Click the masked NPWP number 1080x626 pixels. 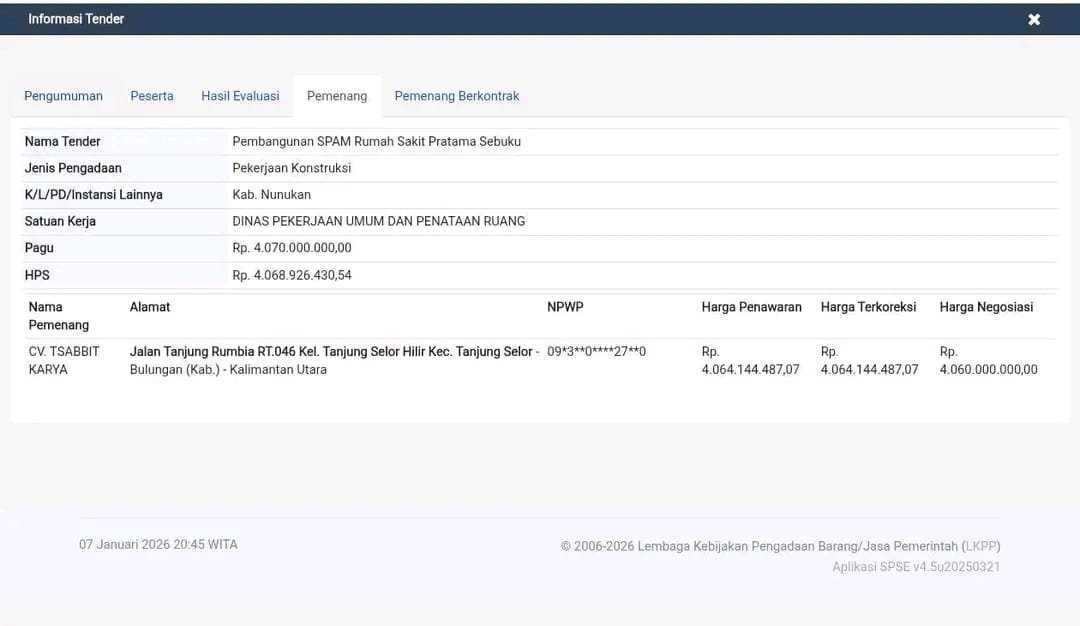[x=596, y=351]
